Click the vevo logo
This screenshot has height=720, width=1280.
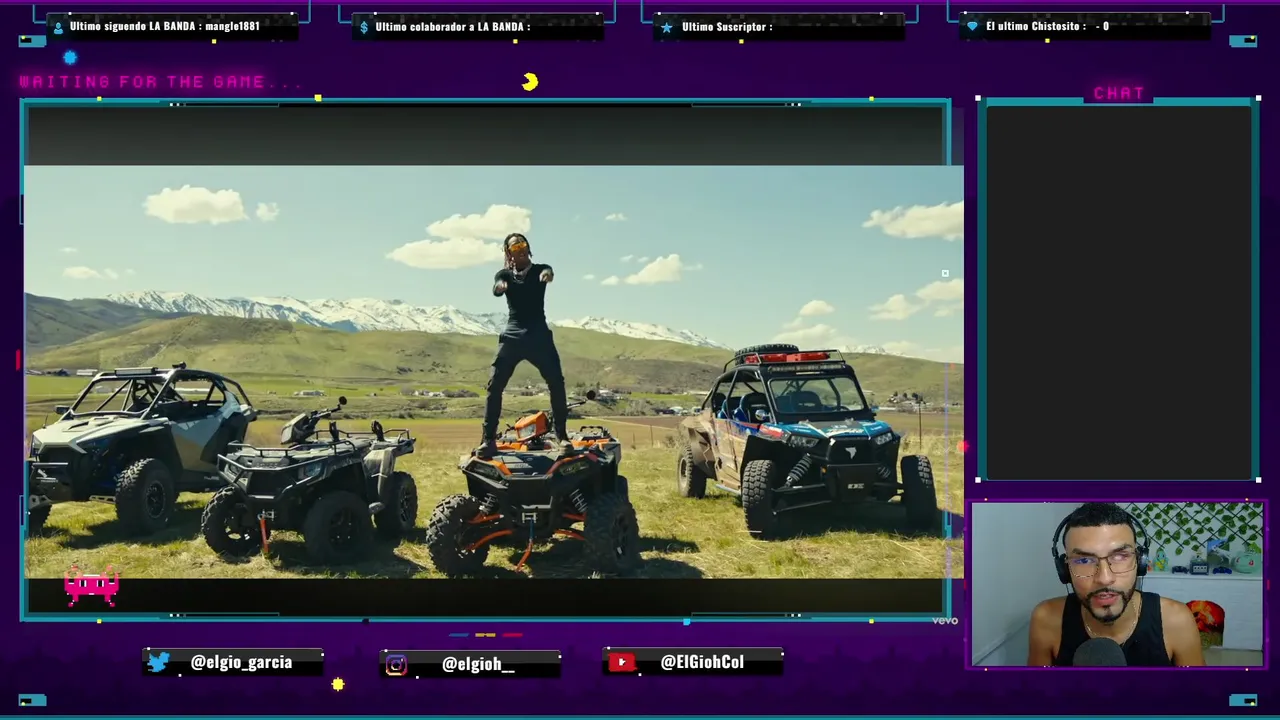(945, 620)
